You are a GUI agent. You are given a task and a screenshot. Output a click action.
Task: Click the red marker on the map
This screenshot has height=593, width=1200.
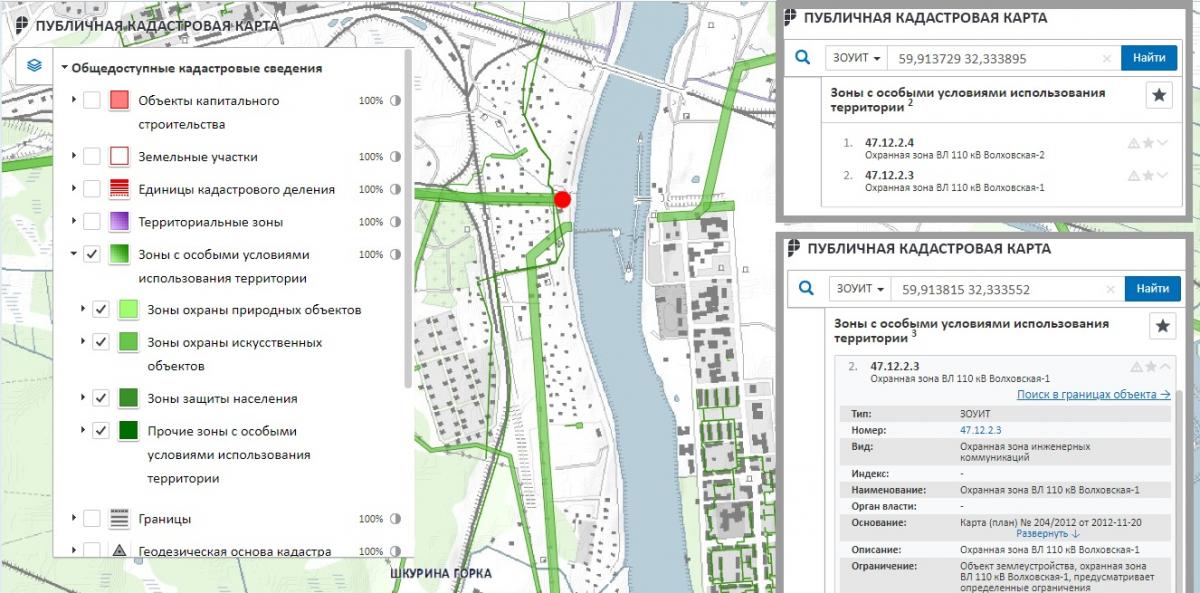562,199
